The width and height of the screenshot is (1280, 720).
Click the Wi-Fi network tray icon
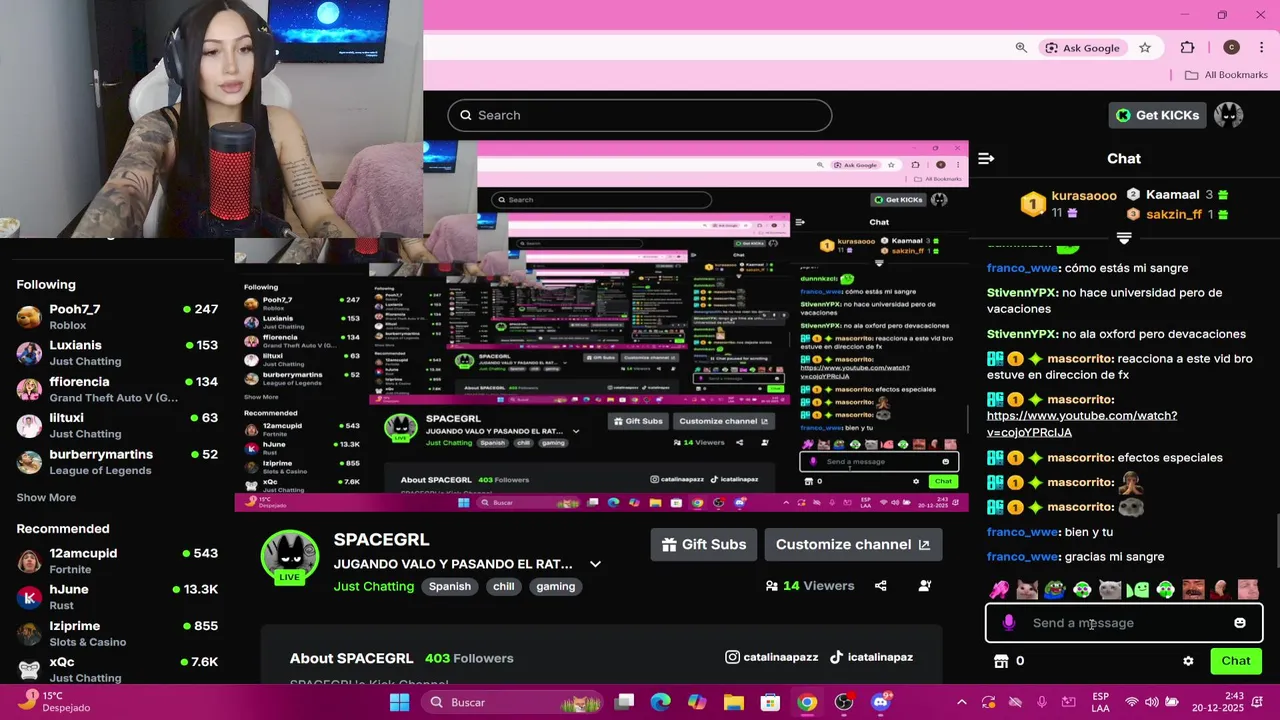coord(1132,702)
